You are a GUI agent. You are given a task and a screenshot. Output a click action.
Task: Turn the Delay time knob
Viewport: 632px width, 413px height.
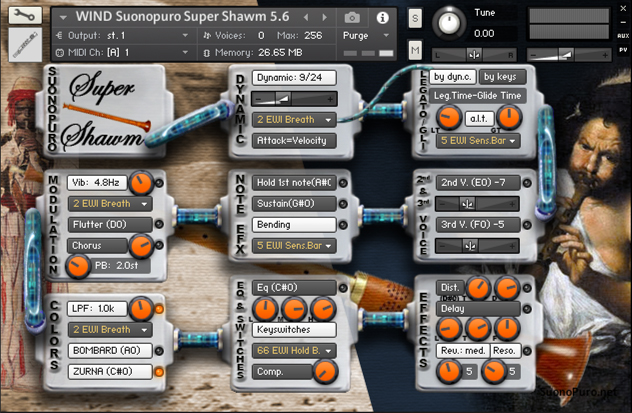(x=478, y=328)
